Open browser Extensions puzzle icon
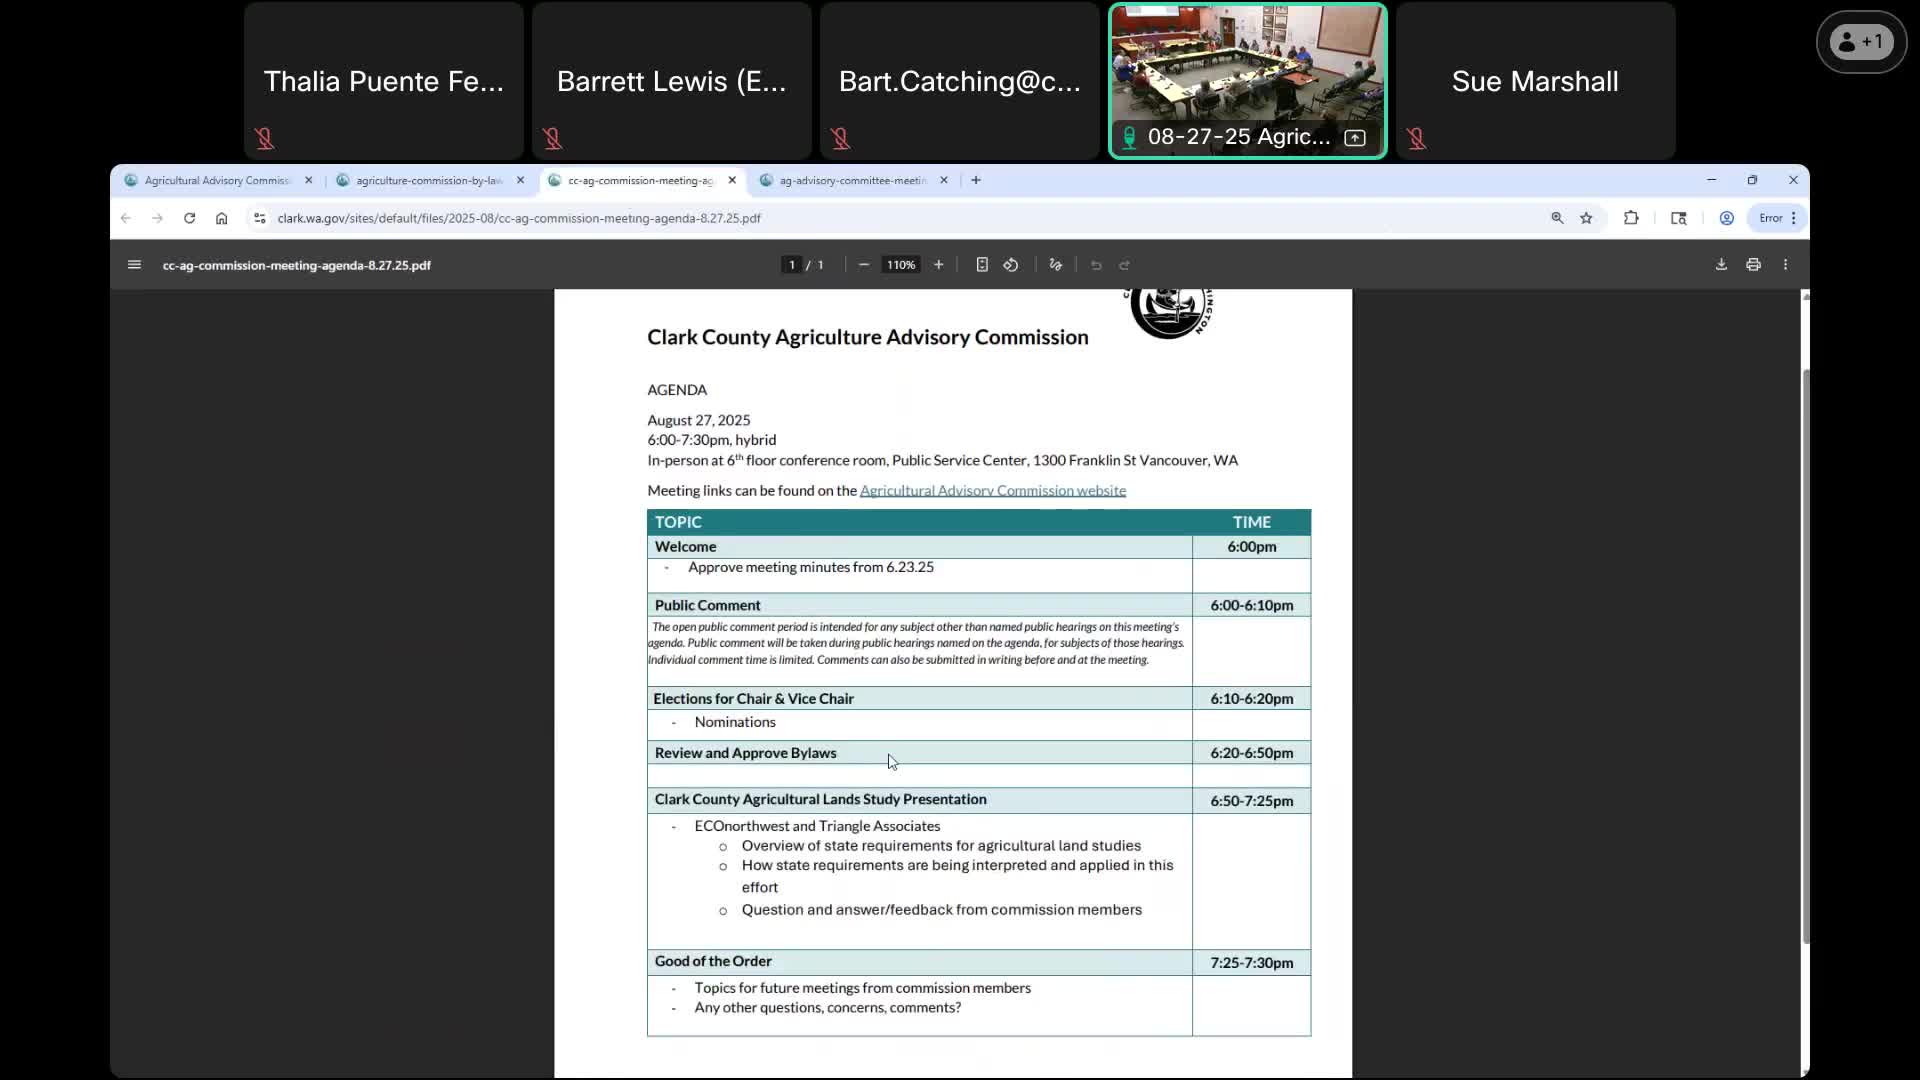 pos(1631,218)
